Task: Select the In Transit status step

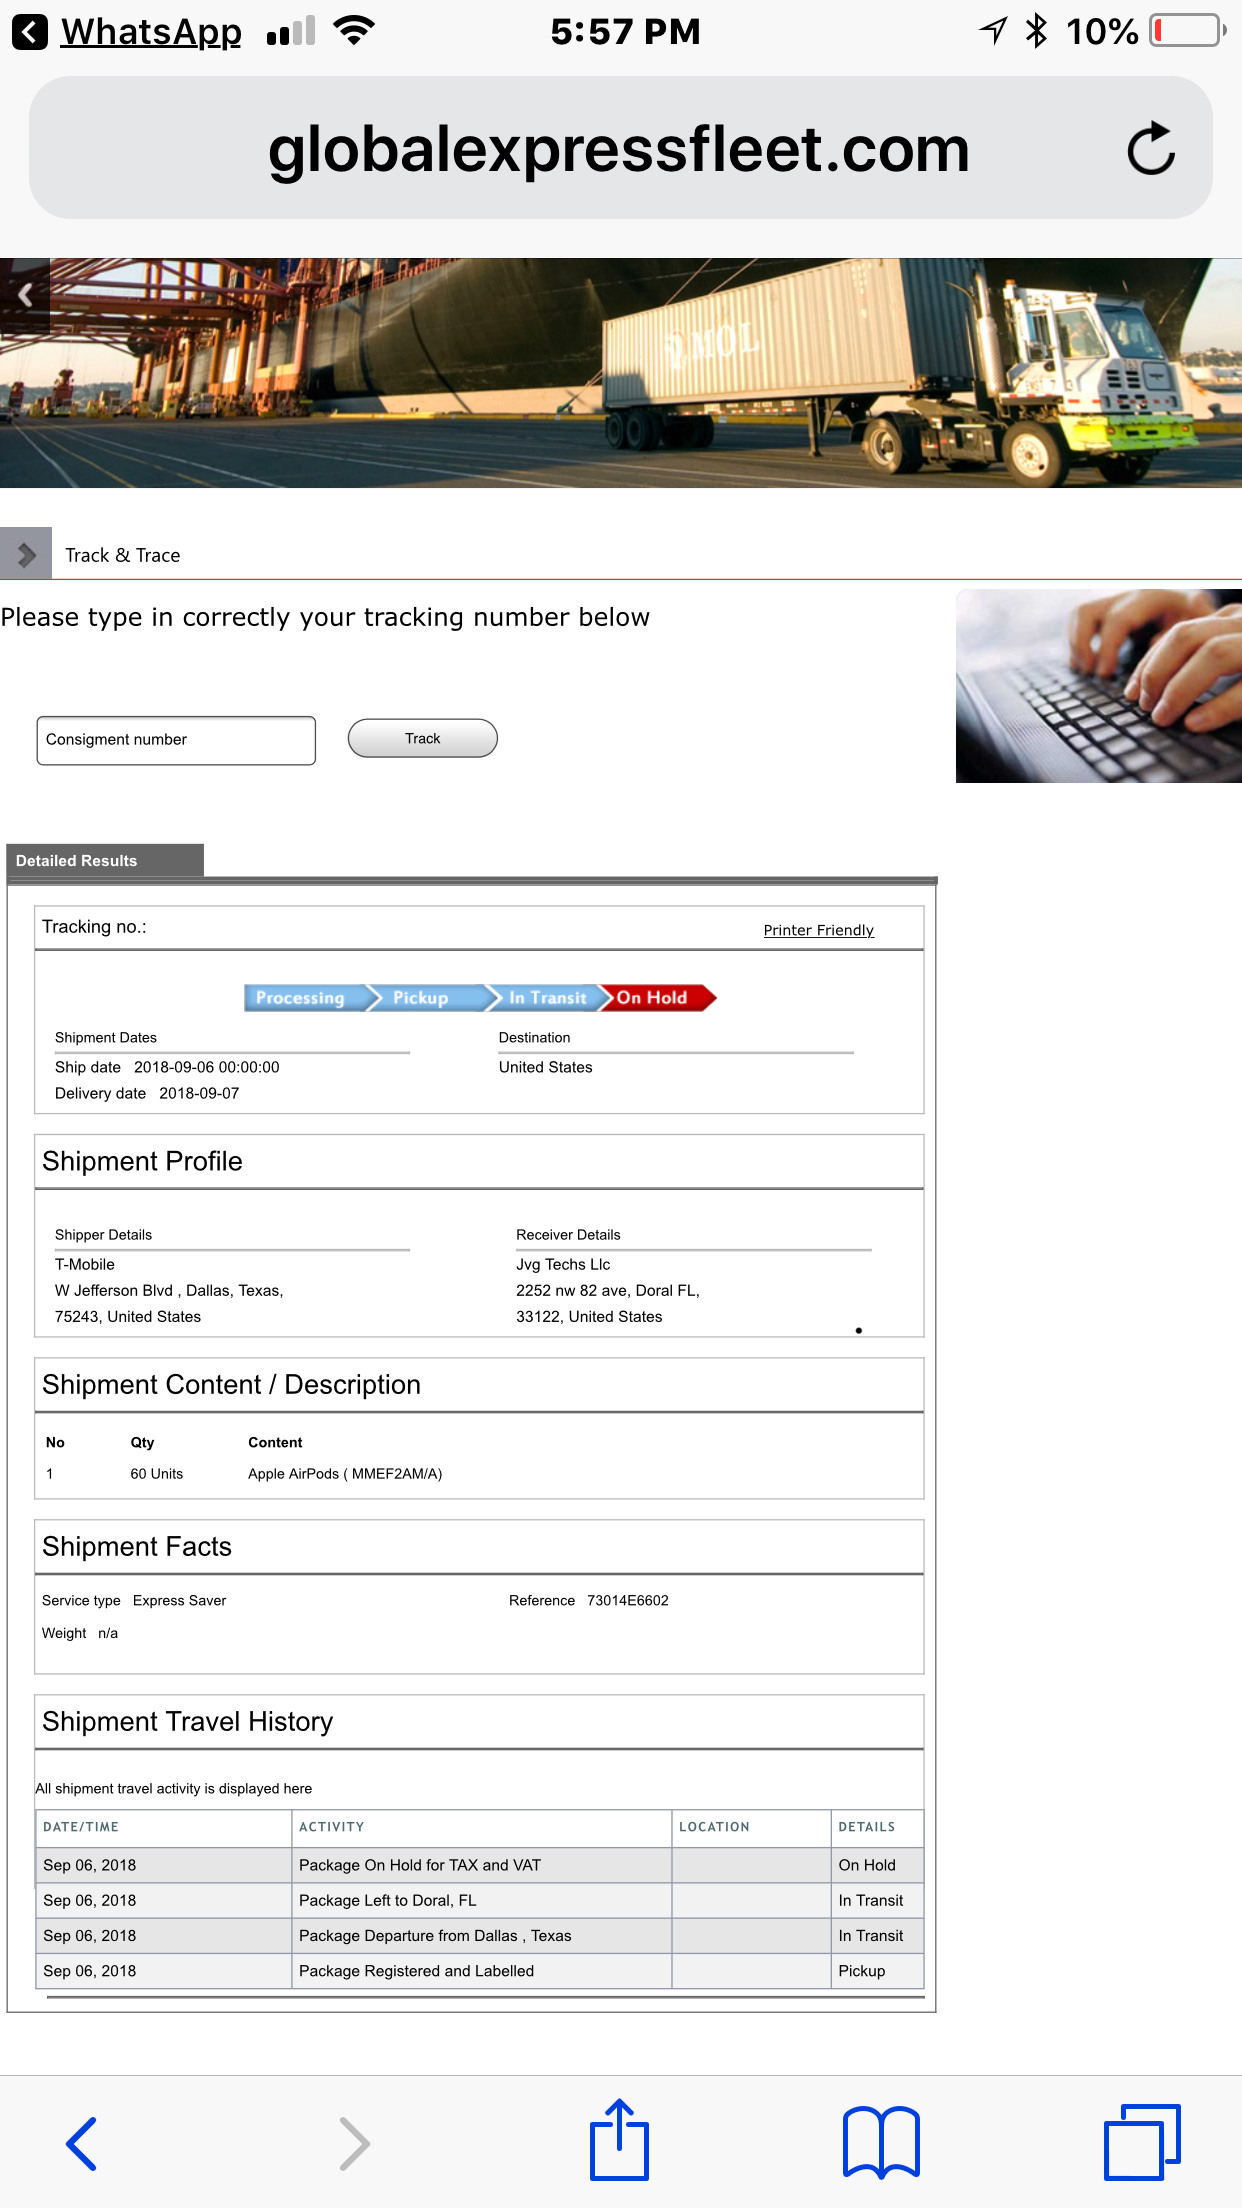Action: (545, 997)
